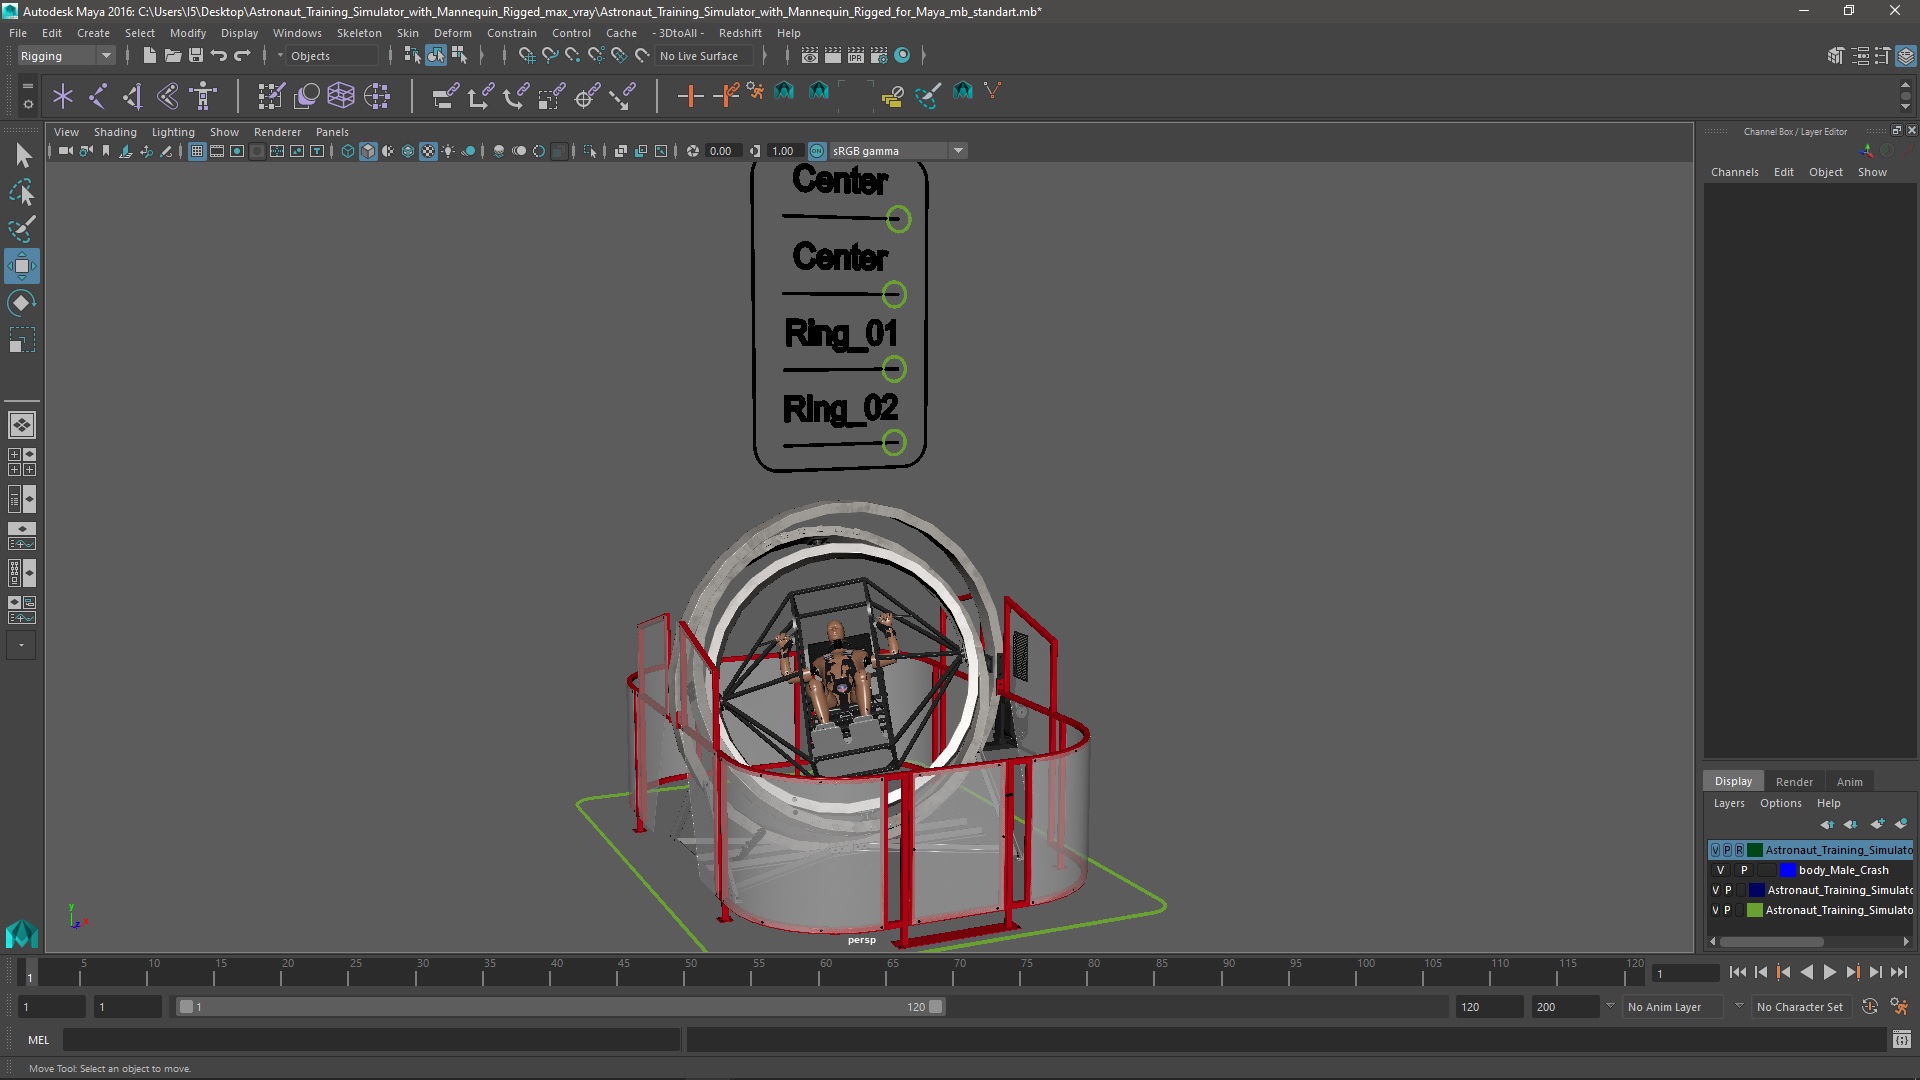Open Channels menu in Channel Box
The height and width of the screenshot is (1080, 1920).
pos(1734,172)
